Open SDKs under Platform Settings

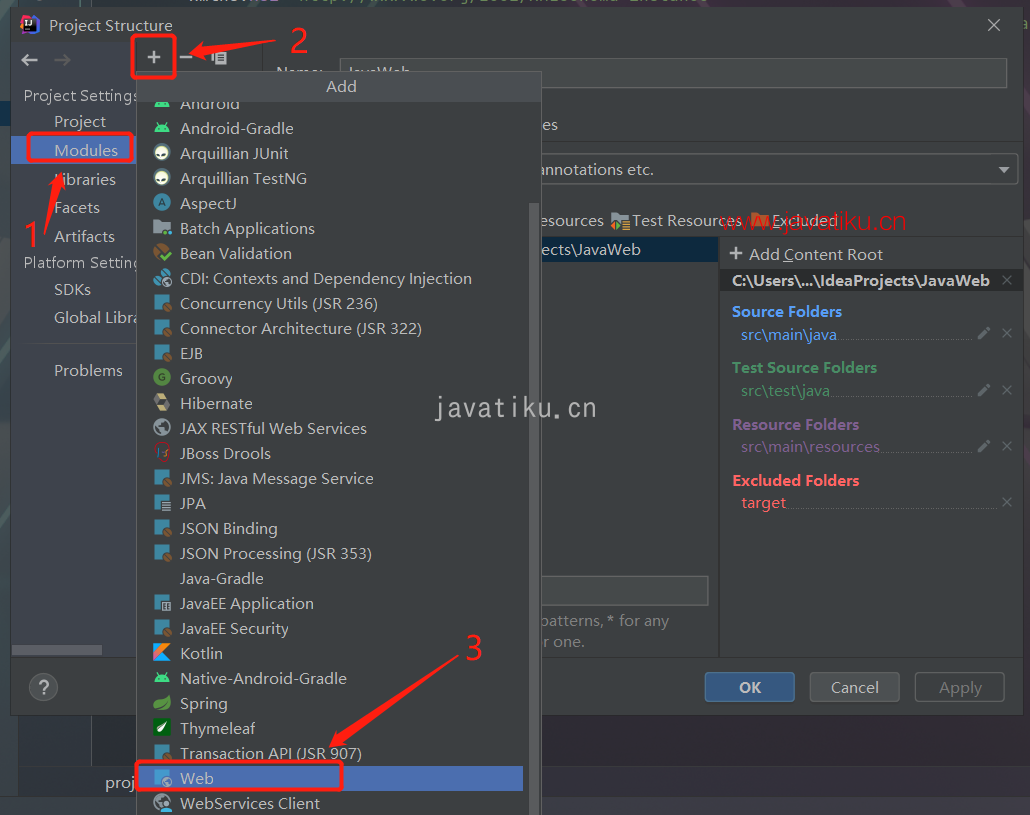(x=72, y=290)
